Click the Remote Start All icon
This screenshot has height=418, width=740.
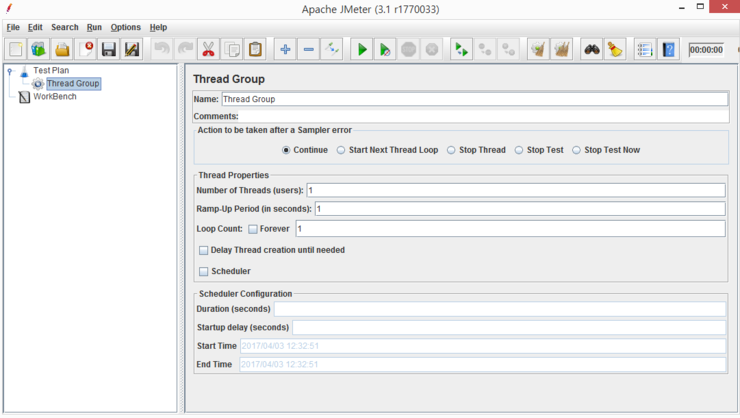(x=462, y=49)
